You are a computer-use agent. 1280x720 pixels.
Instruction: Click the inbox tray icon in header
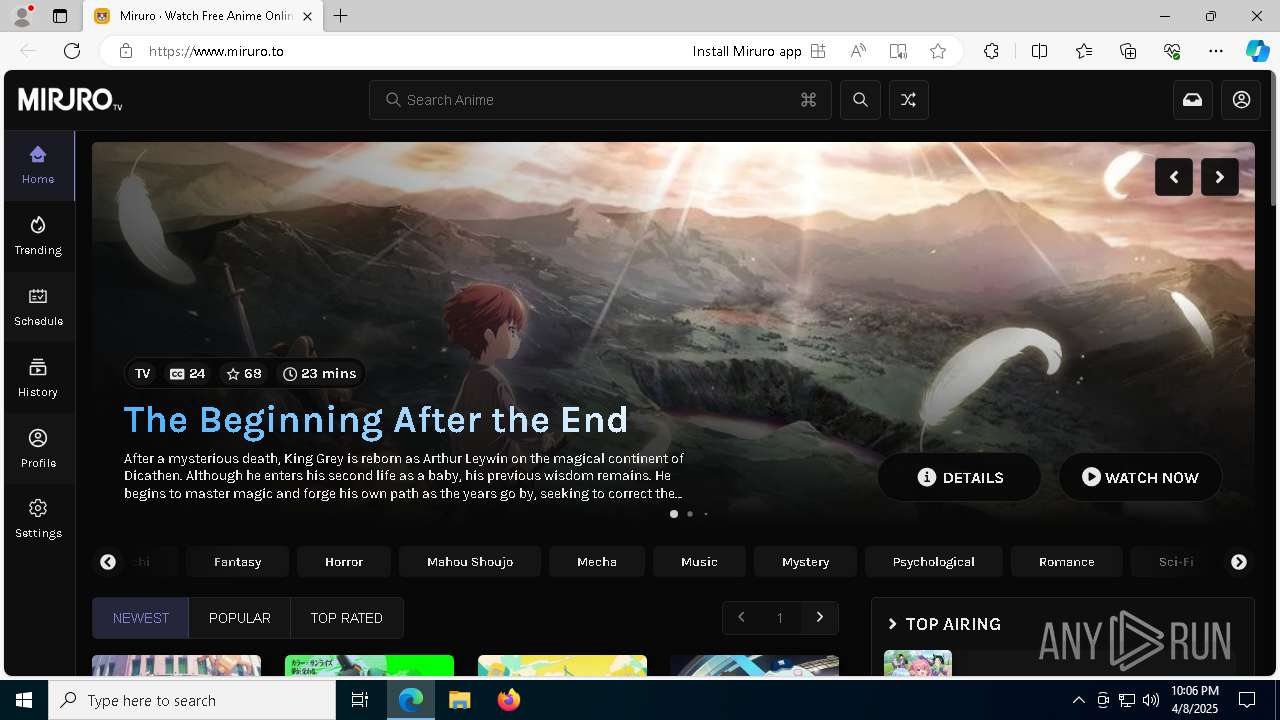coord(1193,100)
